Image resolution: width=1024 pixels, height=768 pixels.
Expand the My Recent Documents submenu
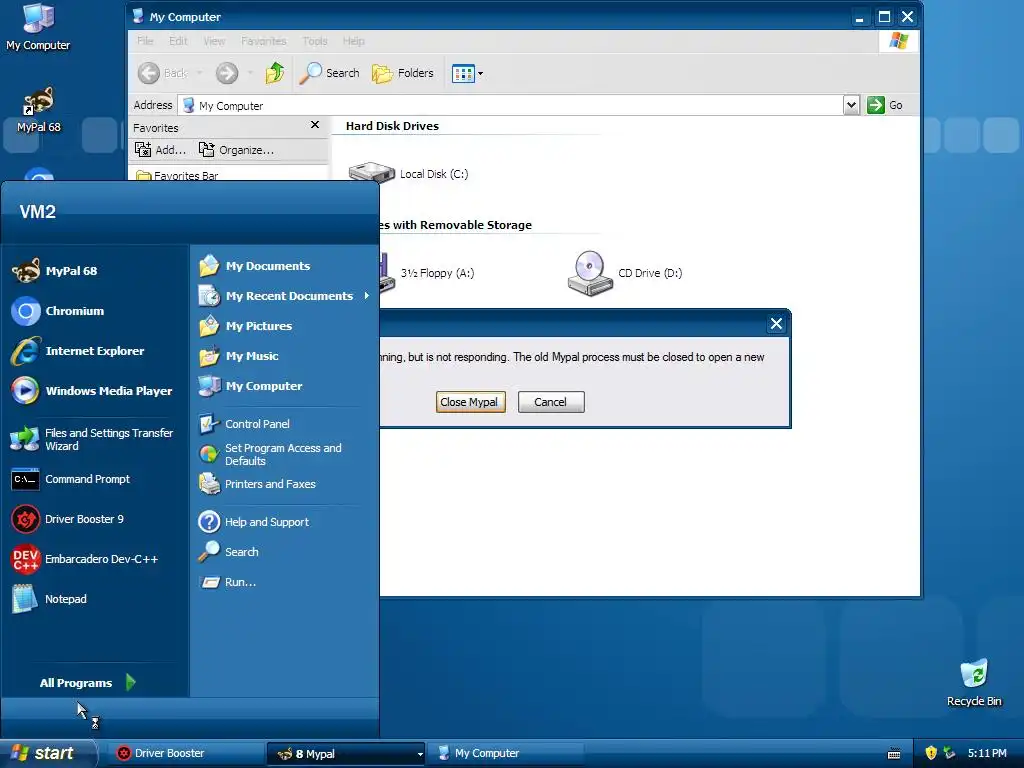tap(285, 296)
